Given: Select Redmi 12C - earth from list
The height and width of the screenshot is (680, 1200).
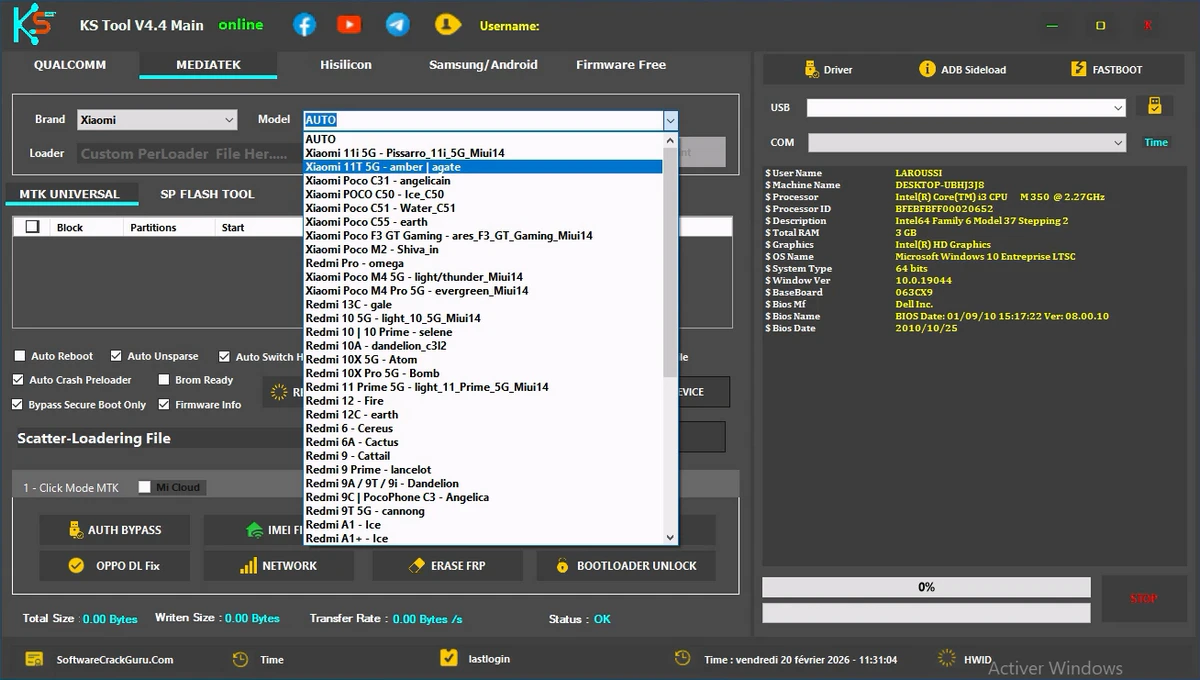Looking at the screenshot, I should [352, 414].
